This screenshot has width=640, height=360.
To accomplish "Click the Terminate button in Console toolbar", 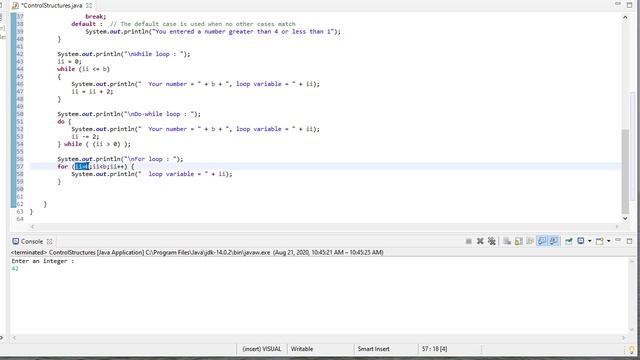I will [469, 241].
